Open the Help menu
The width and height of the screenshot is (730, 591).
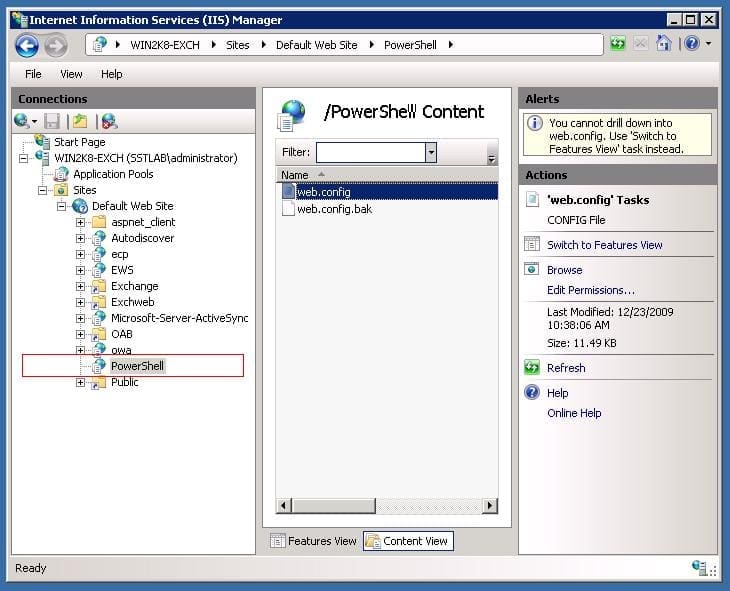[112, 74]
